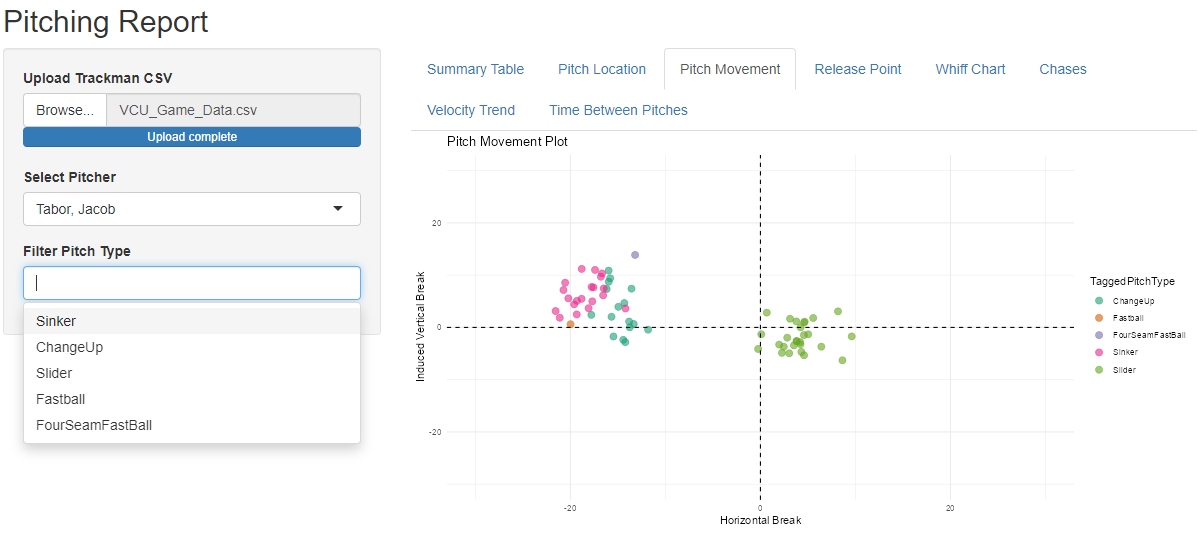Choose Fastball from pitch type list
The width and height of the screenshot is (1199, 559).
(192, 399)
